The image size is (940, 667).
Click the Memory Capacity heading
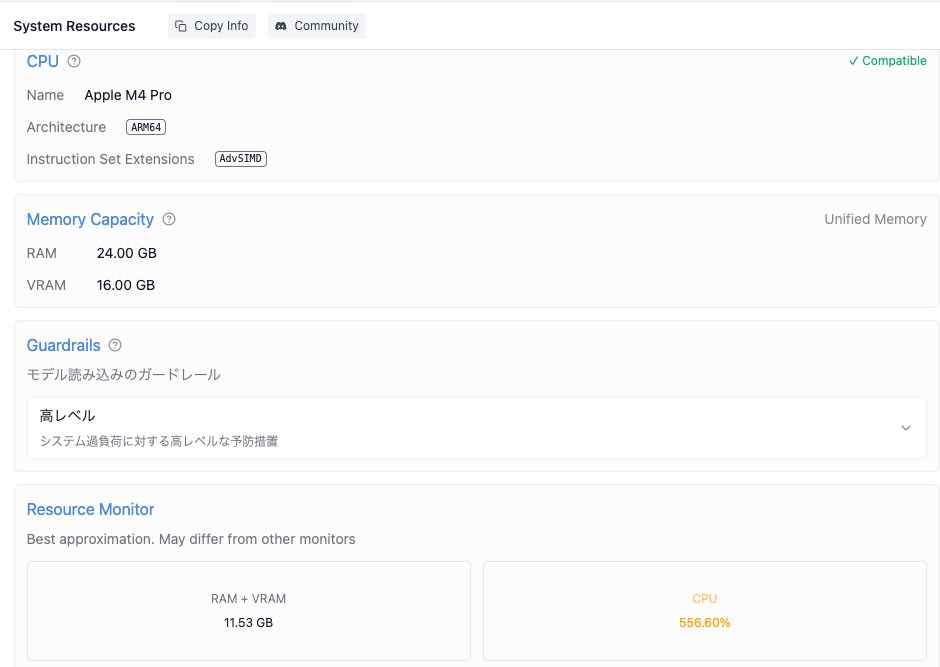coord(91,219)
